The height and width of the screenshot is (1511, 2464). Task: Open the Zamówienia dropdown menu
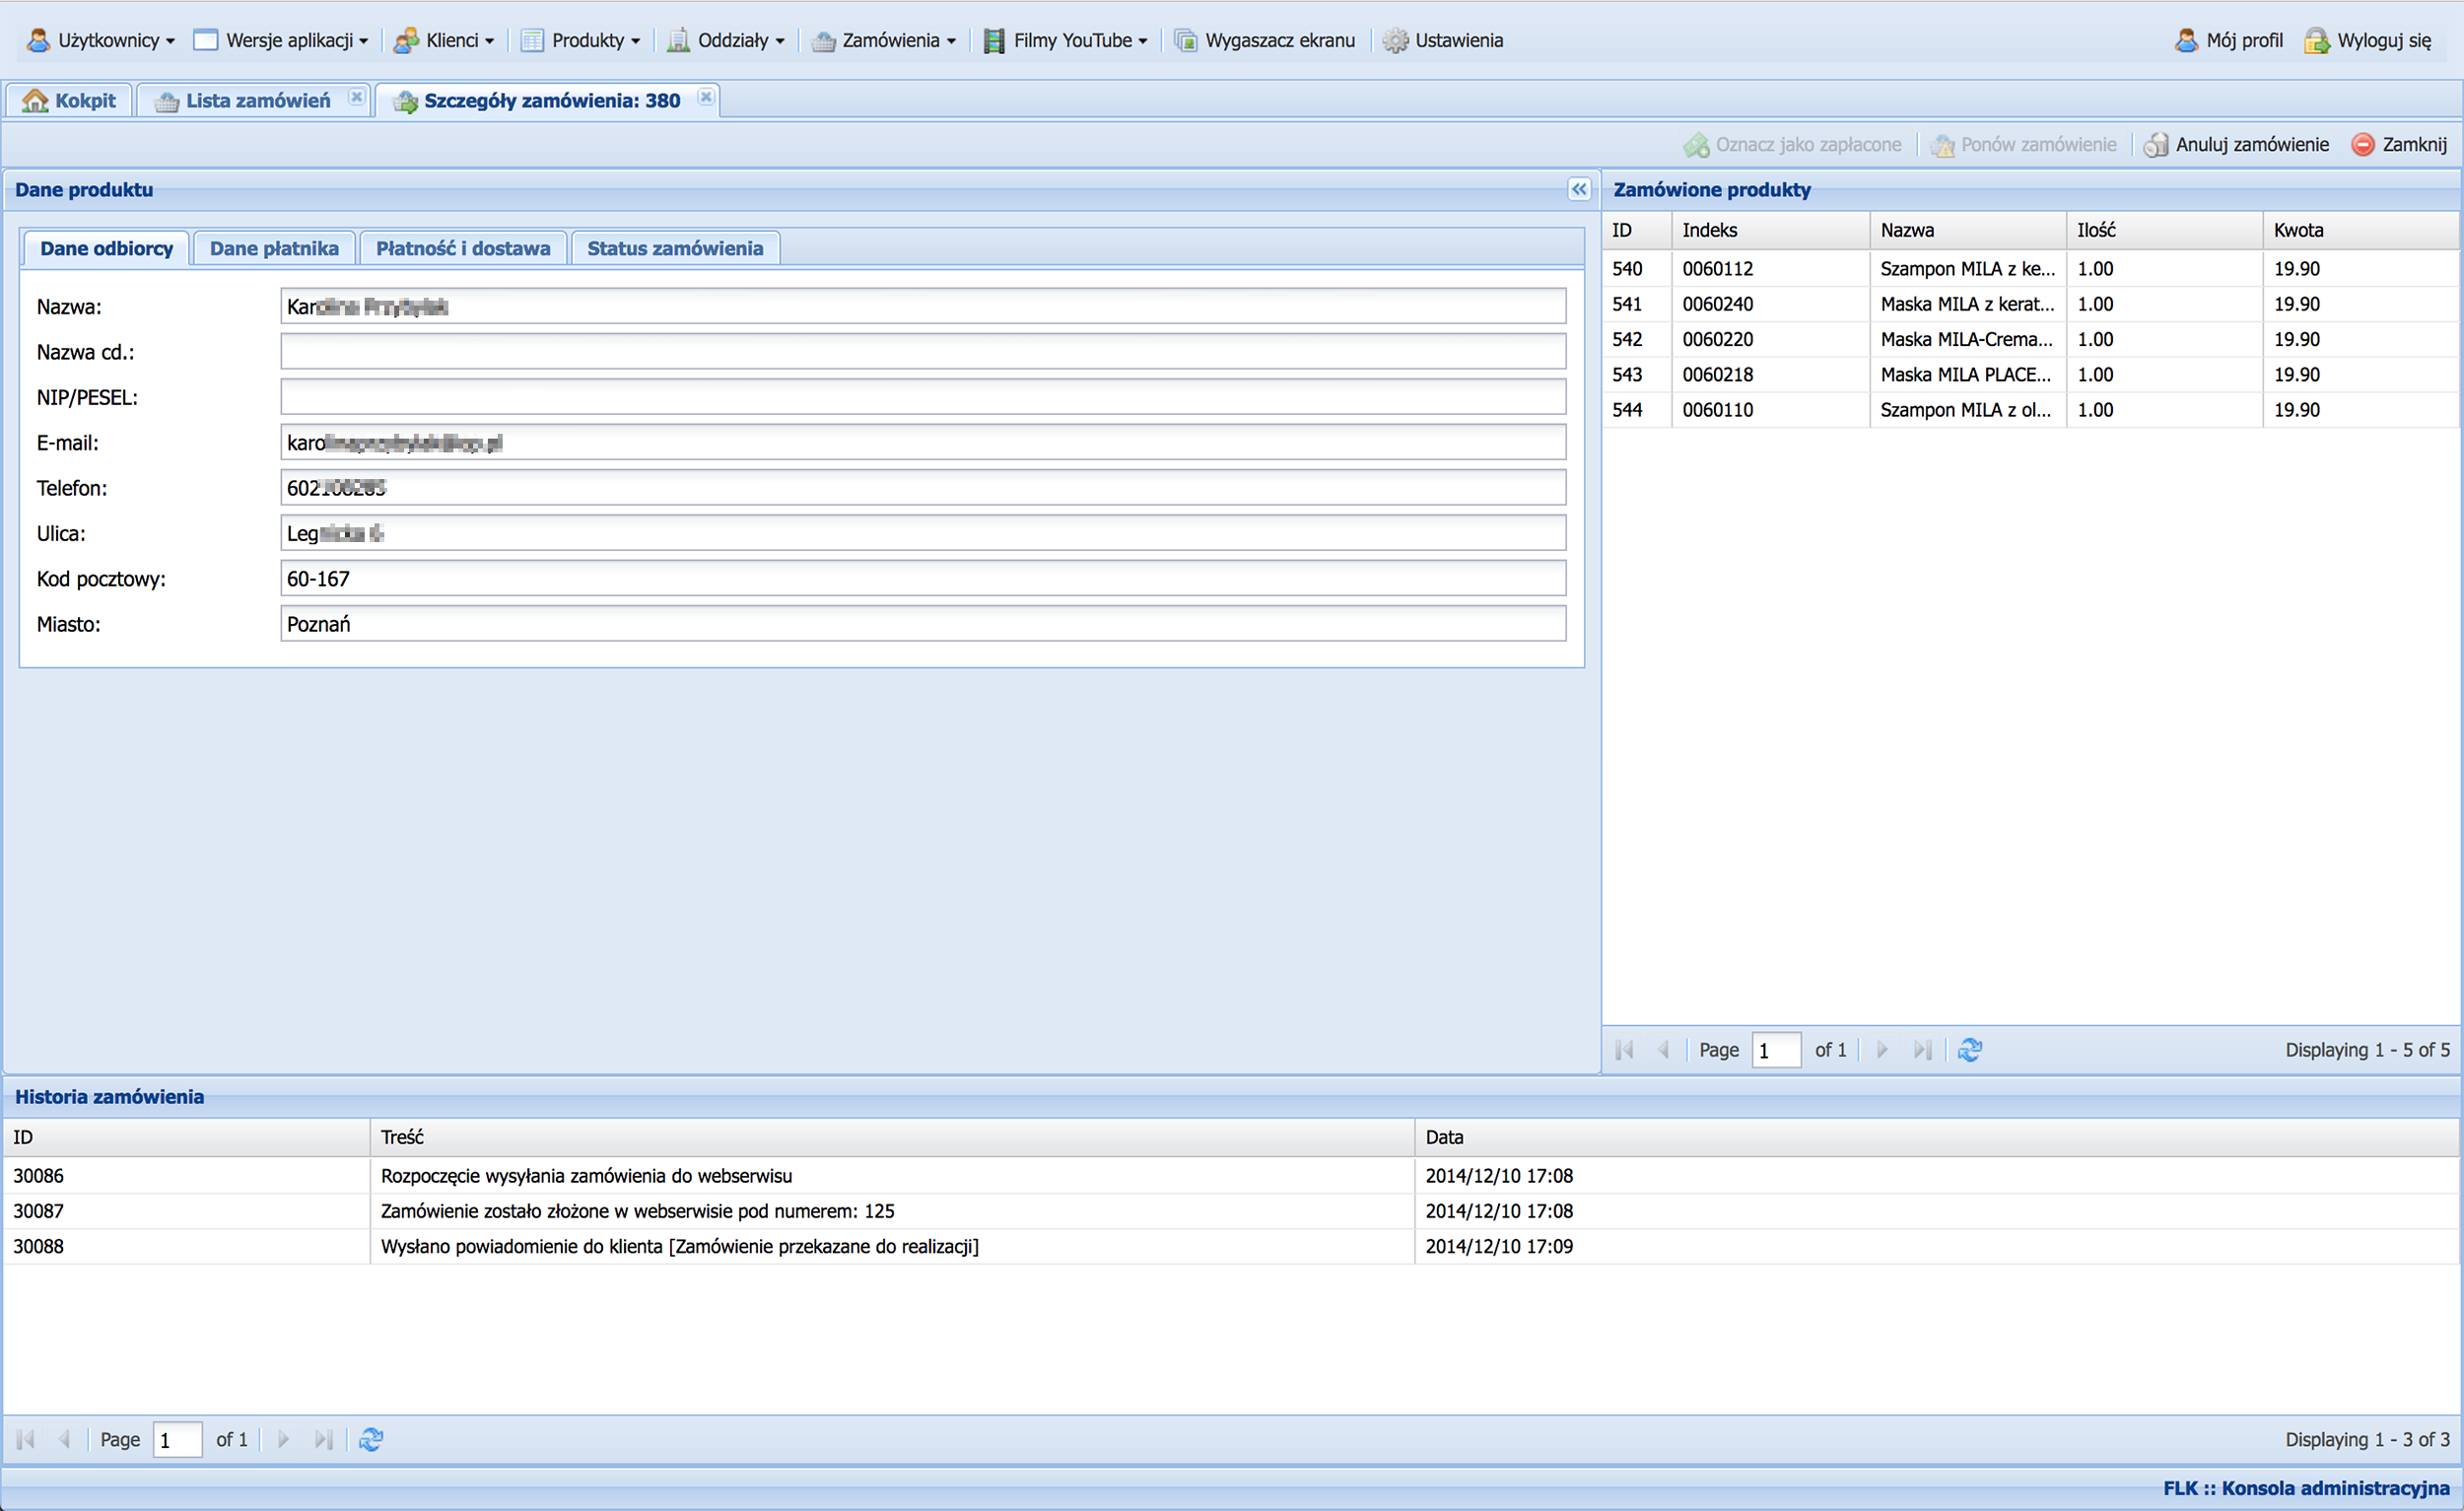click(884, 41)
